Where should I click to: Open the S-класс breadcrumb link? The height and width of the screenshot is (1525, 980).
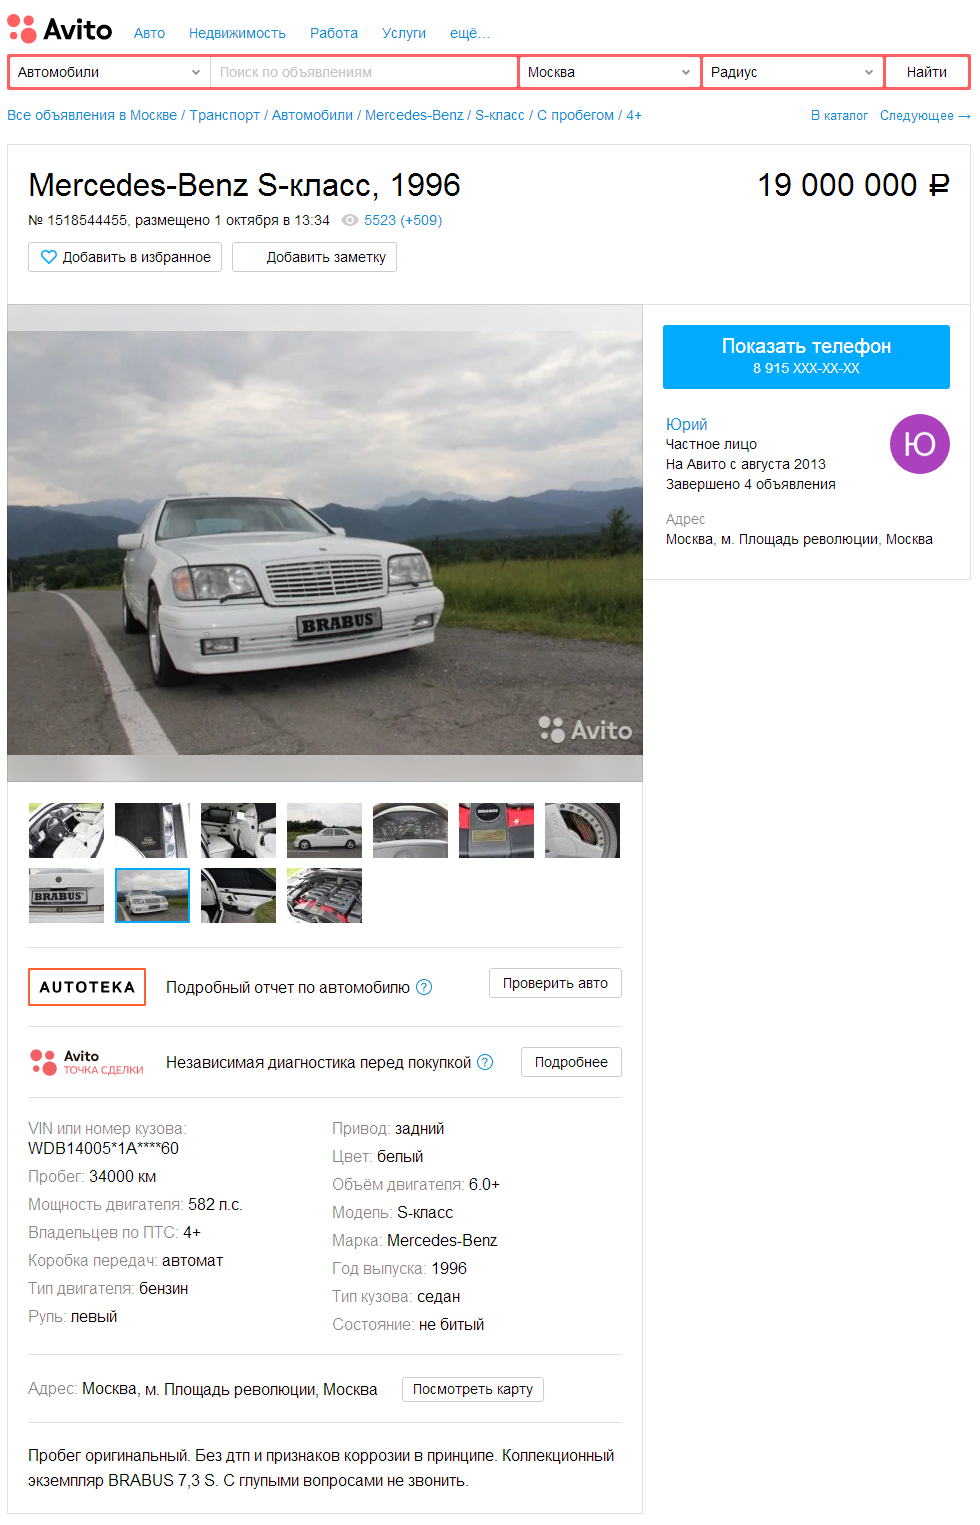click(x=500, y=115)
